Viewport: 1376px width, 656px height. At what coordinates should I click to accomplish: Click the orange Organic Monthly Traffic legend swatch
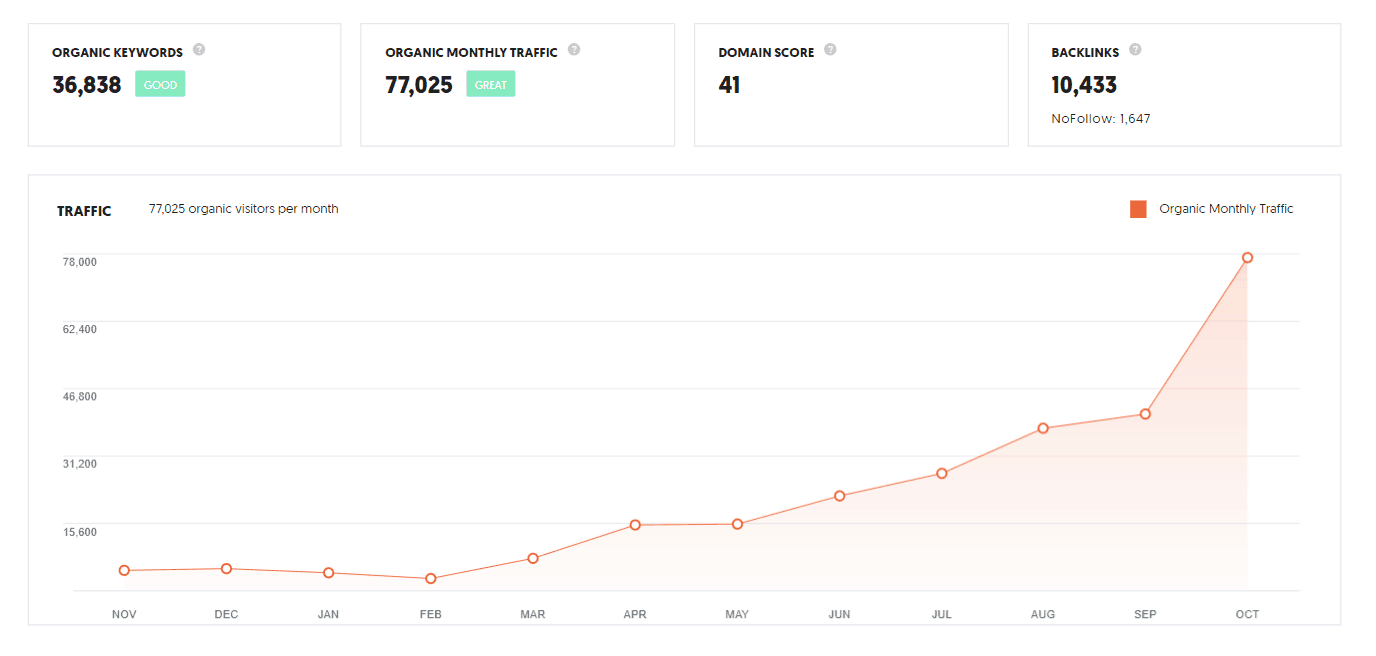1138,209
